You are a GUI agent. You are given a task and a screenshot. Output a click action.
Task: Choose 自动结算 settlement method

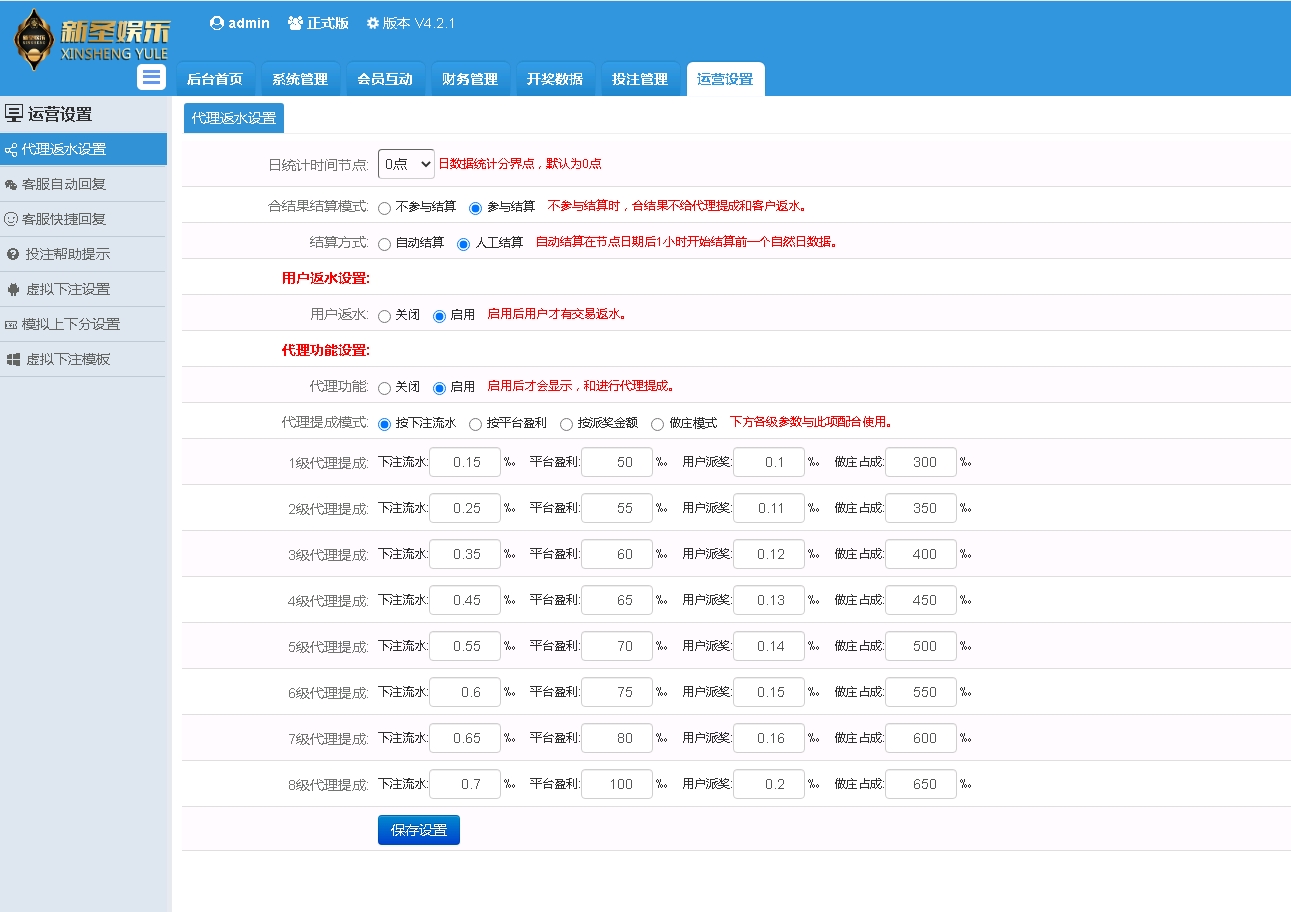point(385,244)
